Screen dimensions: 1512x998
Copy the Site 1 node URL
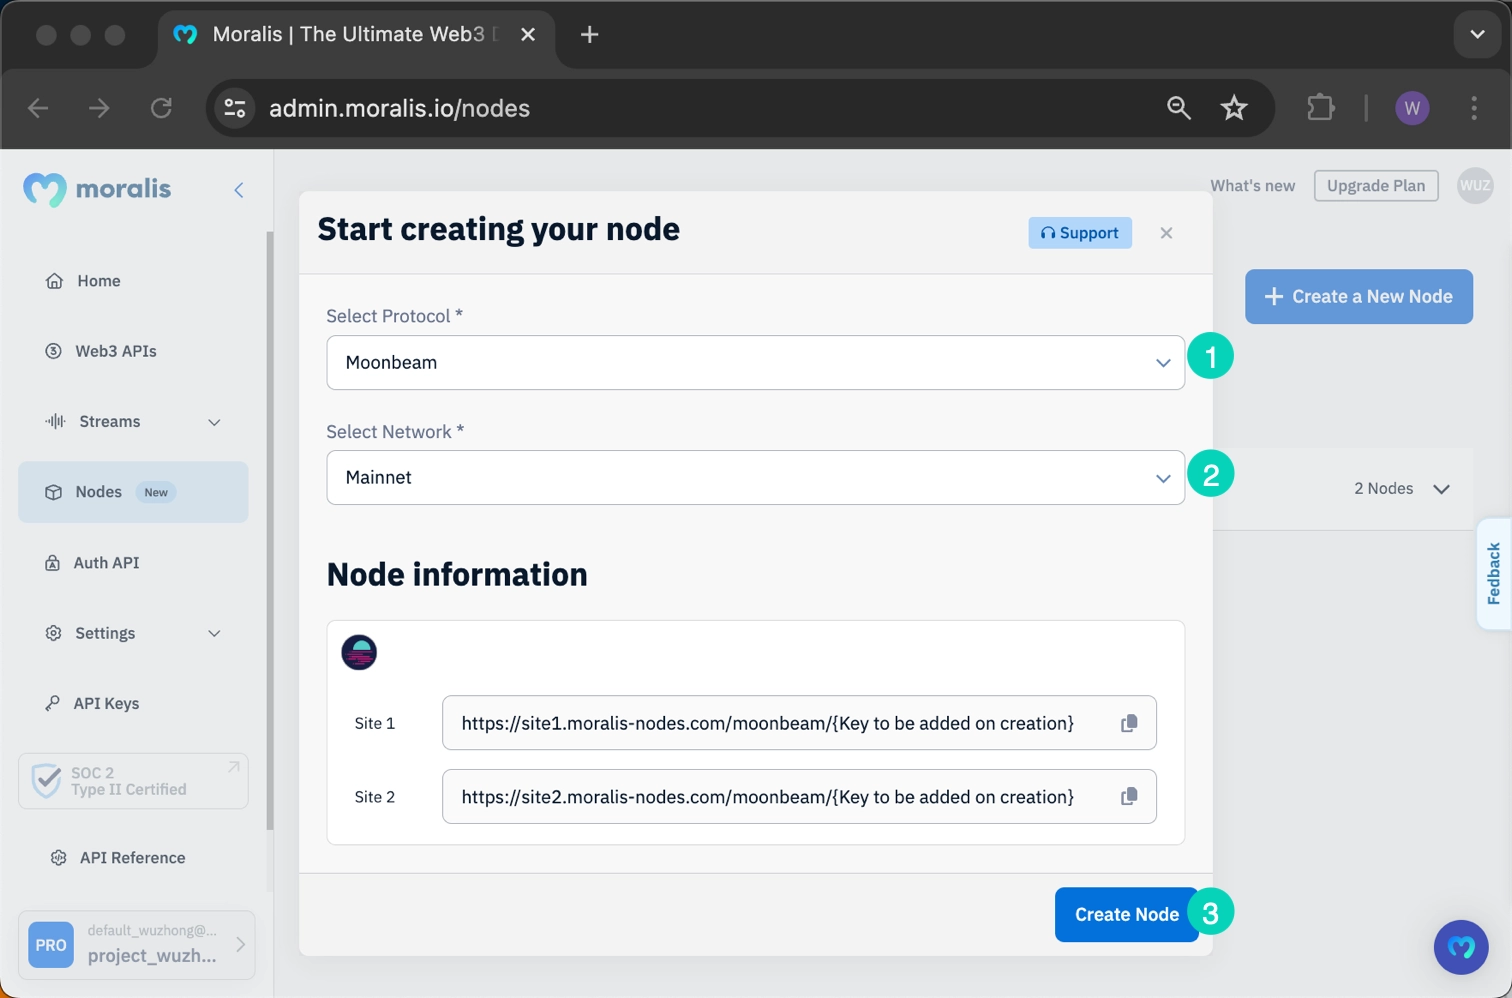[x=1129, y=723]
